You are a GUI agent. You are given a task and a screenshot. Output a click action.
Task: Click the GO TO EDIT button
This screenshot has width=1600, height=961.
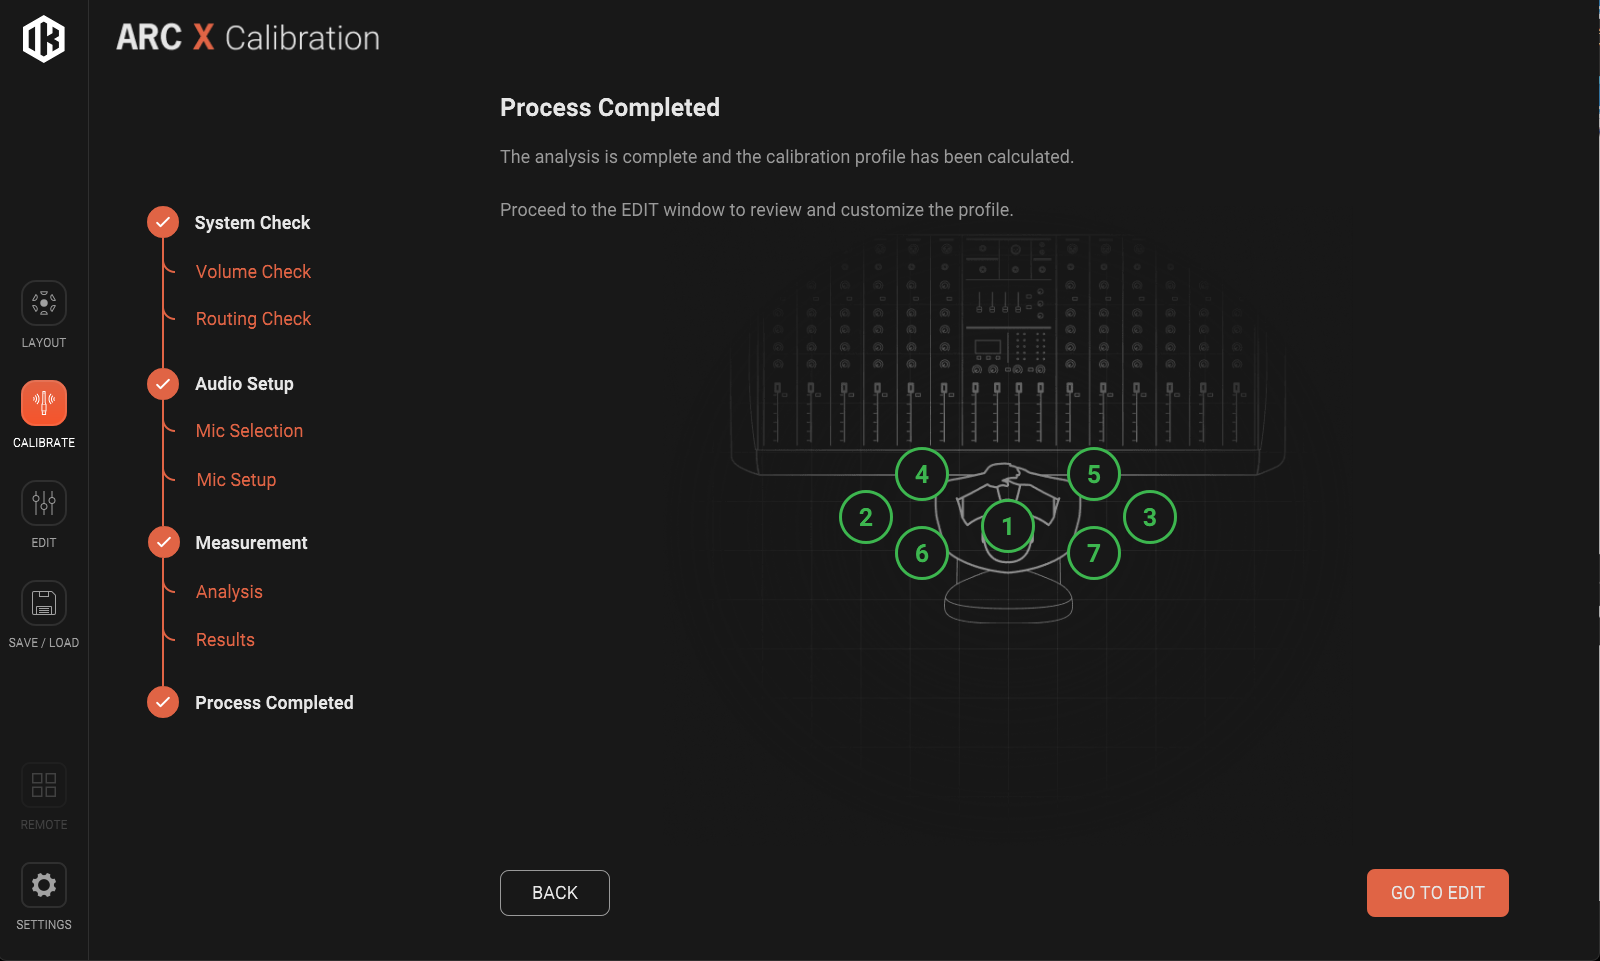[x=1437, y=893]
